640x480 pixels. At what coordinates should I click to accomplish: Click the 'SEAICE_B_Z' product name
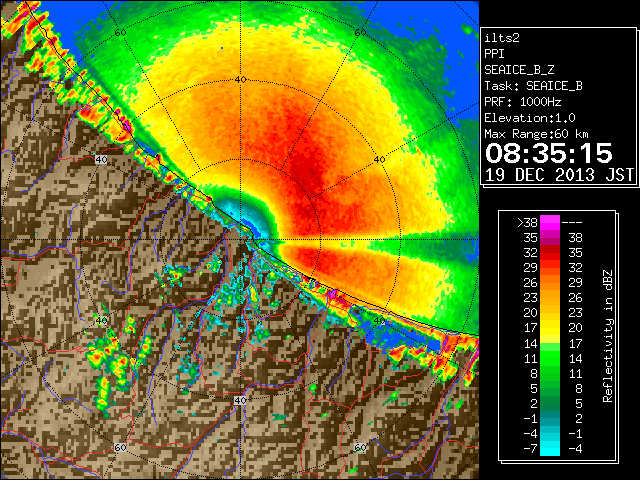point(519,70)
